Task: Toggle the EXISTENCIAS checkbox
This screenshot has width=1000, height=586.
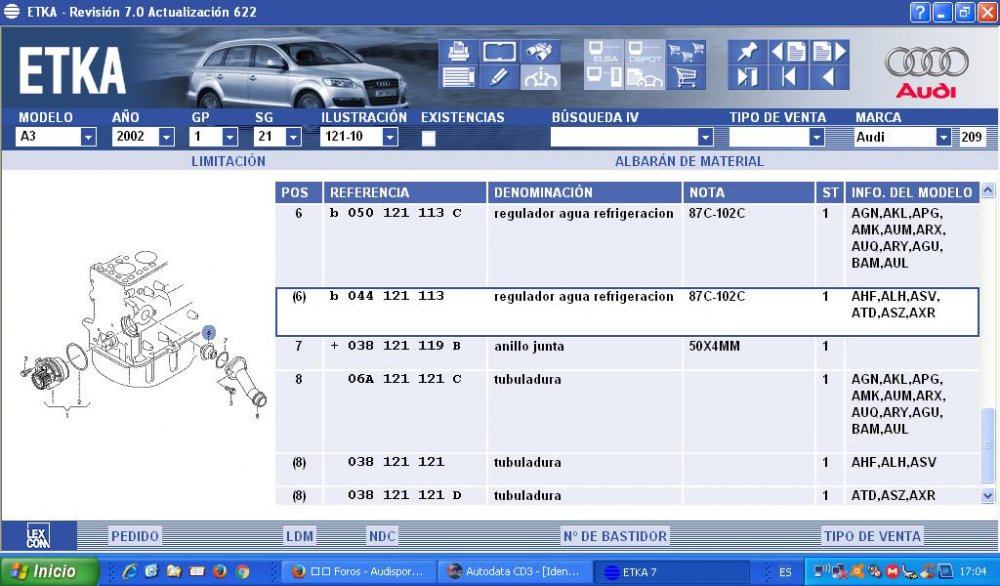Action: point(429,138)
